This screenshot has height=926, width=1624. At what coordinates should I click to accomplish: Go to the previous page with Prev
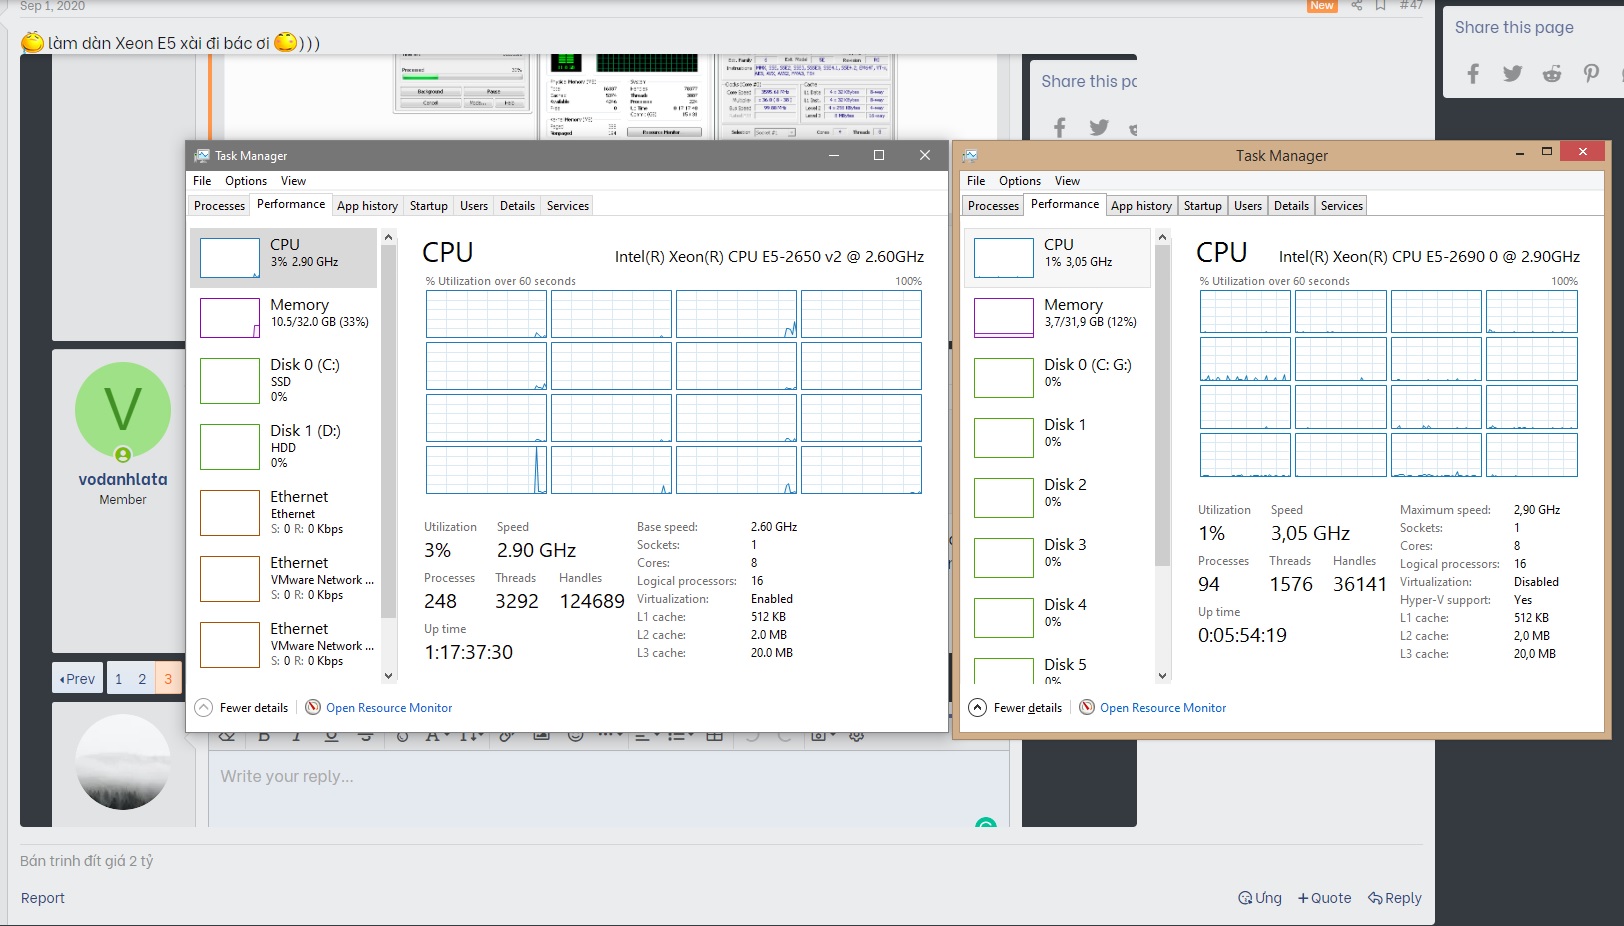[78, 679]
